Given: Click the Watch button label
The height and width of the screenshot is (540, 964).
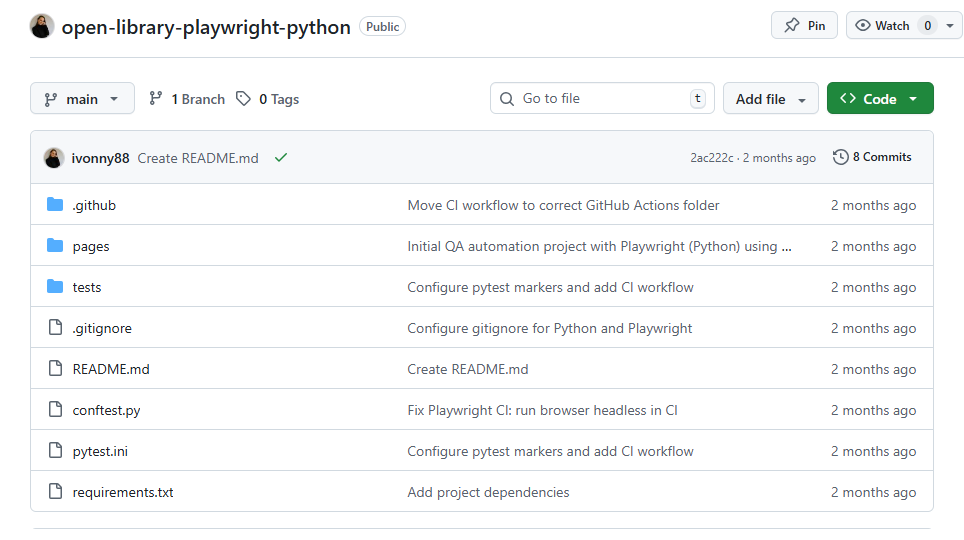Looking at the screenshot, I should click(x=892, y=26).
